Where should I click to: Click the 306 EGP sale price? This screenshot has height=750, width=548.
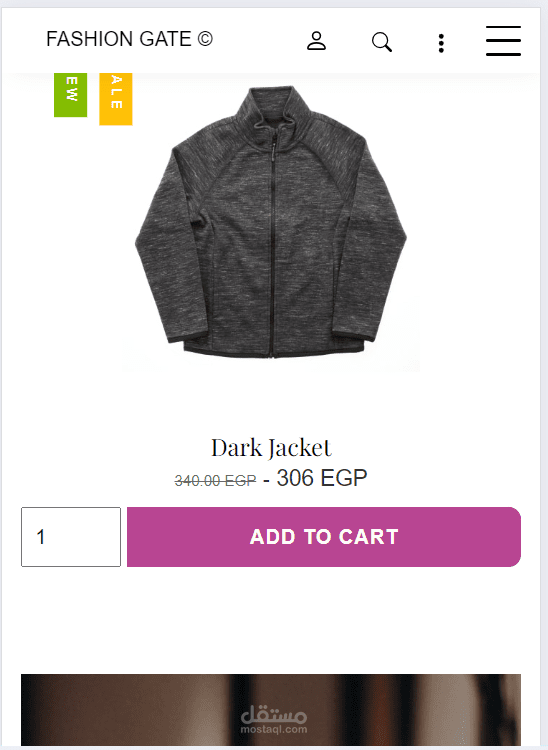point(322,478)
